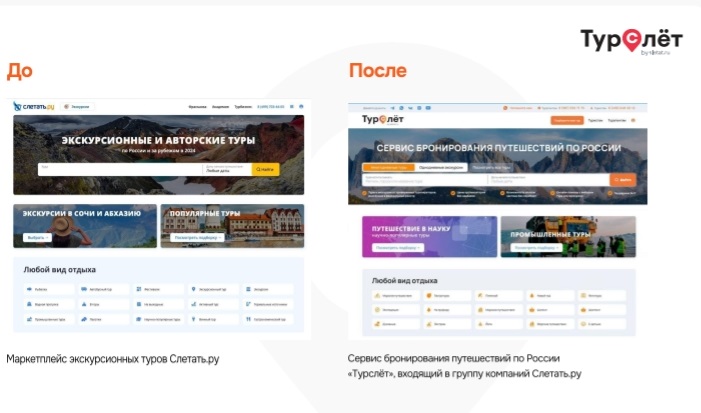Click the orange profile icon in the Турслёт header

click(633, 120)
